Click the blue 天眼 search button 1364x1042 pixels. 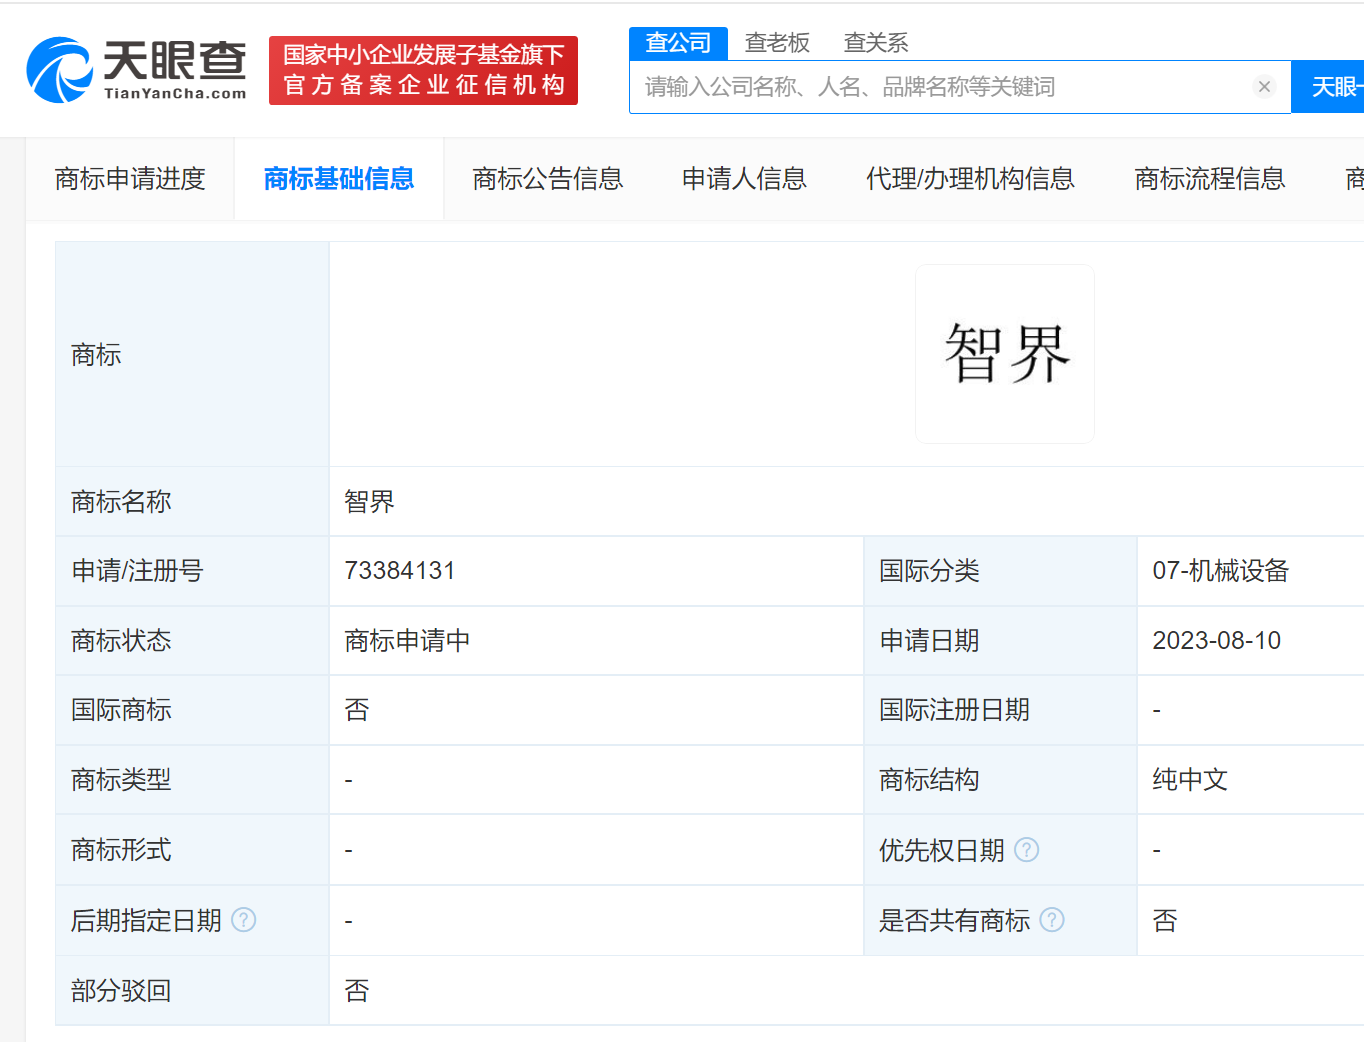[x=1330, y=87]
